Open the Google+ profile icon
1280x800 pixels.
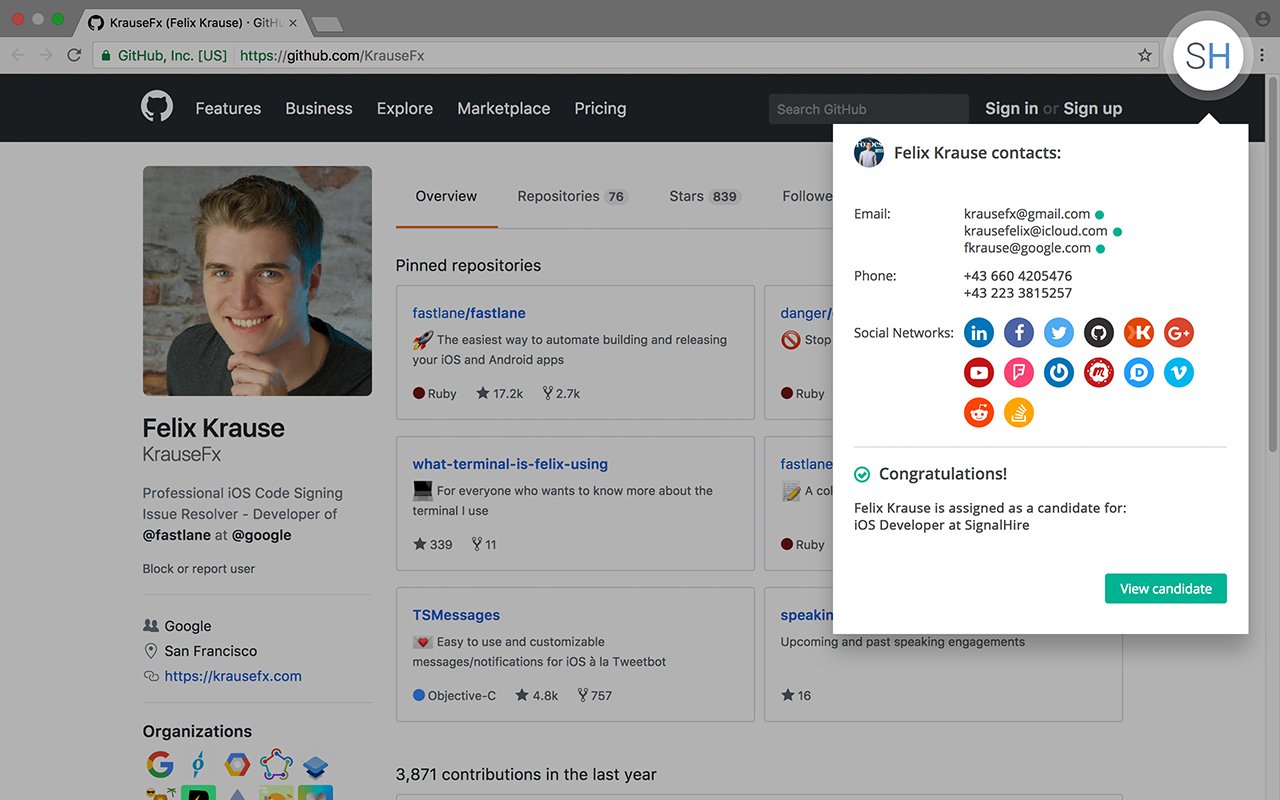coord(1179,333)
